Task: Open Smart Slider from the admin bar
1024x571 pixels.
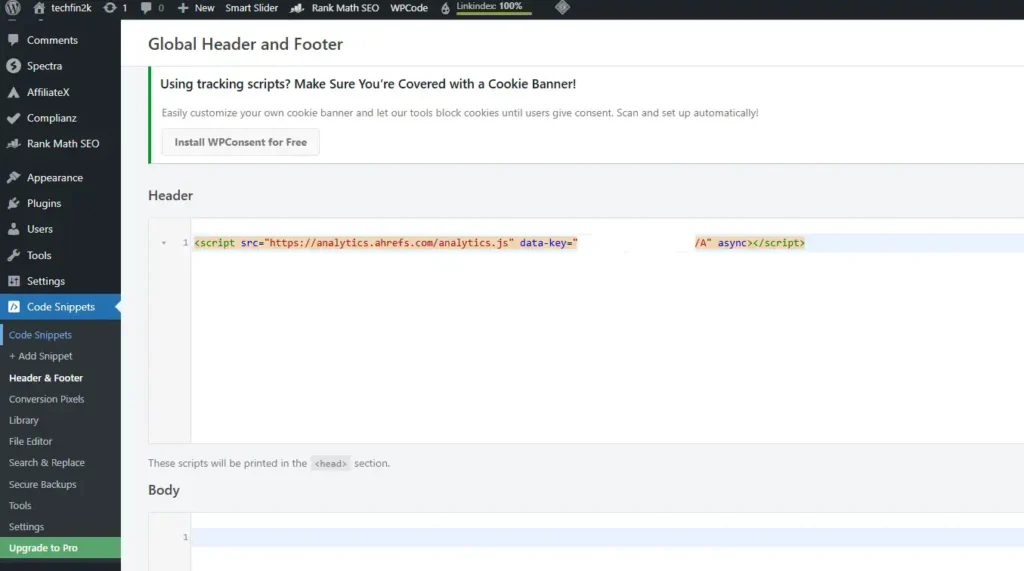Action: pos(251,8)
